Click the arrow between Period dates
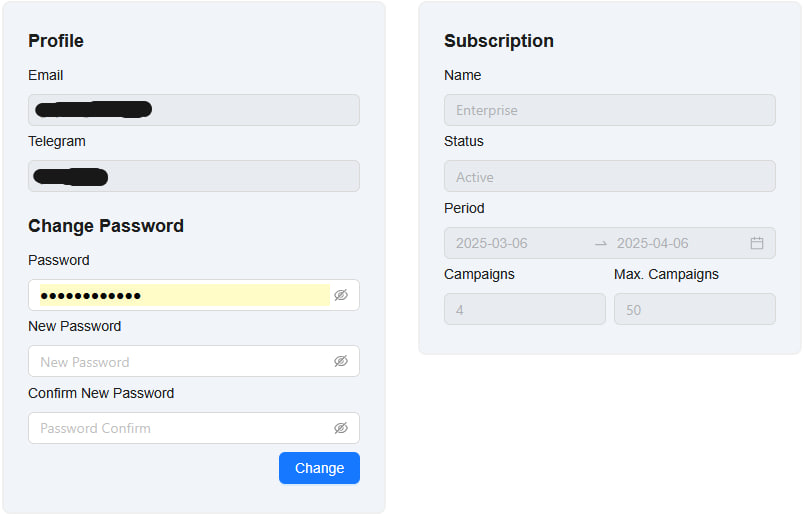Viewport: 803px width, 514px height. (x=601, y=243)
